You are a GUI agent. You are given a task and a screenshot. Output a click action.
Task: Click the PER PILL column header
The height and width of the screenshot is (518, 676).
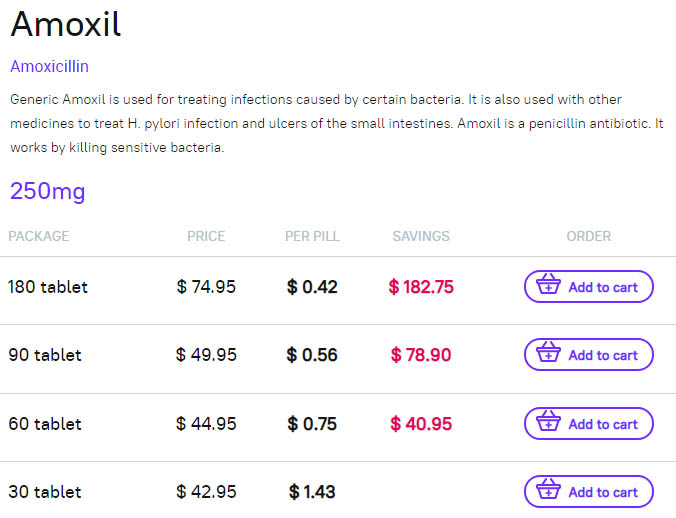click(312, 236)
